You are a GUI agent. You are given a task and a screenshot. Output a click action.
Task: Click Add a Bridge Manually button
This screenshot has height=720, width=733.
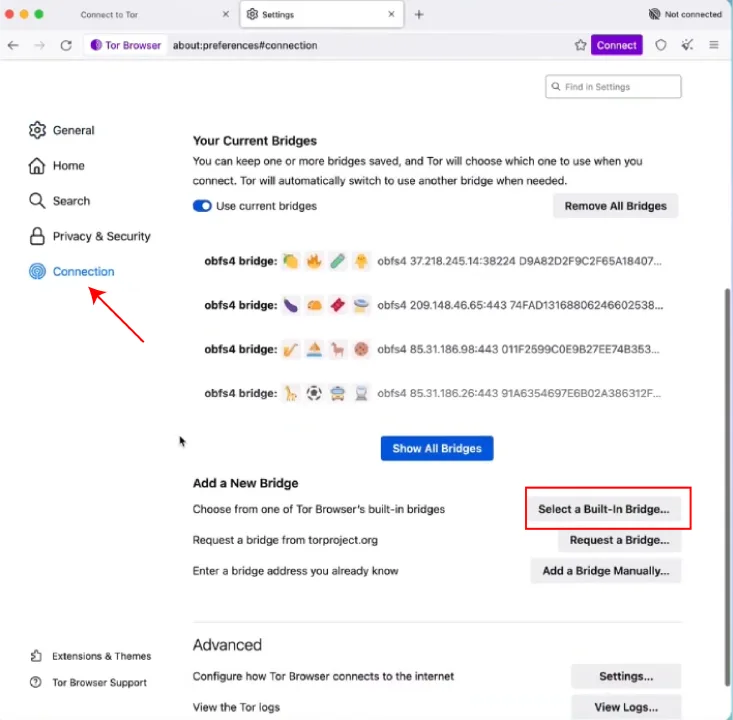pos(605,571)
